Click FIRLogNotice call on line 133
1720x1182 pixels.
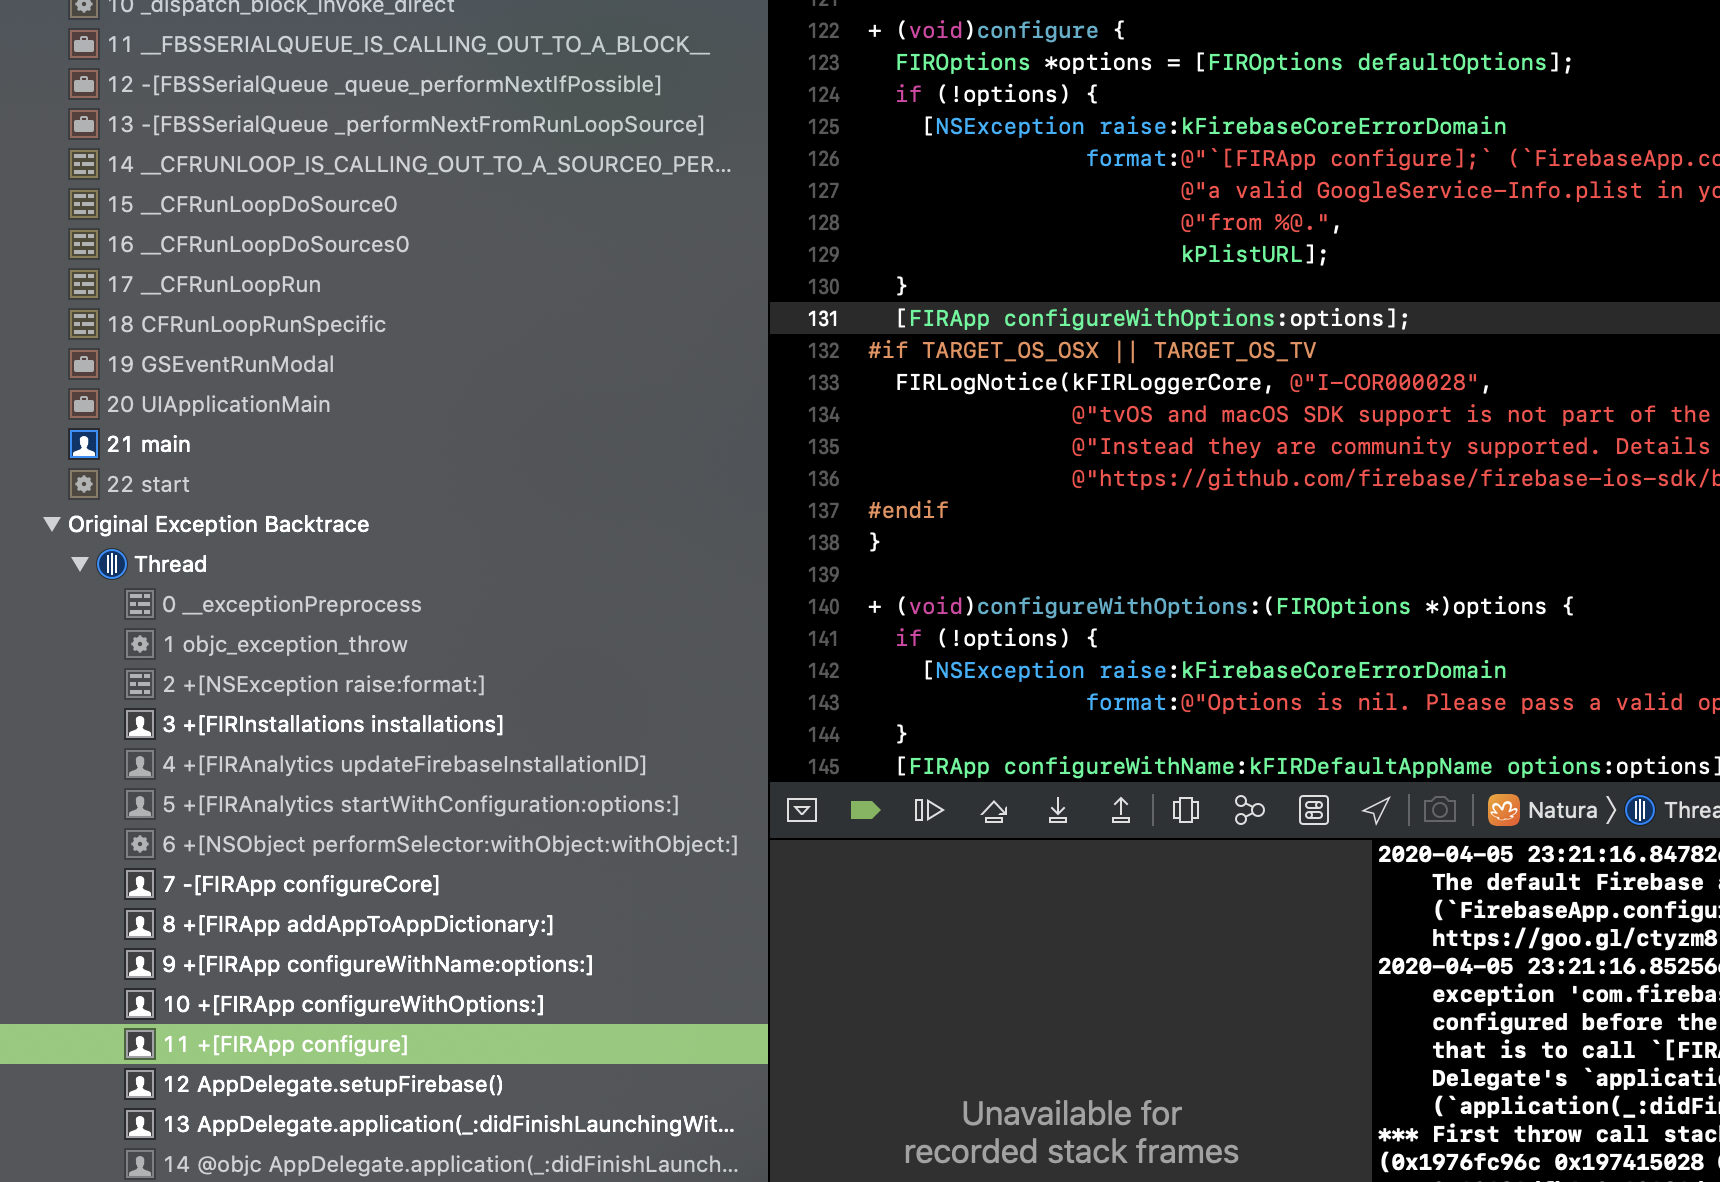point(976,382)
